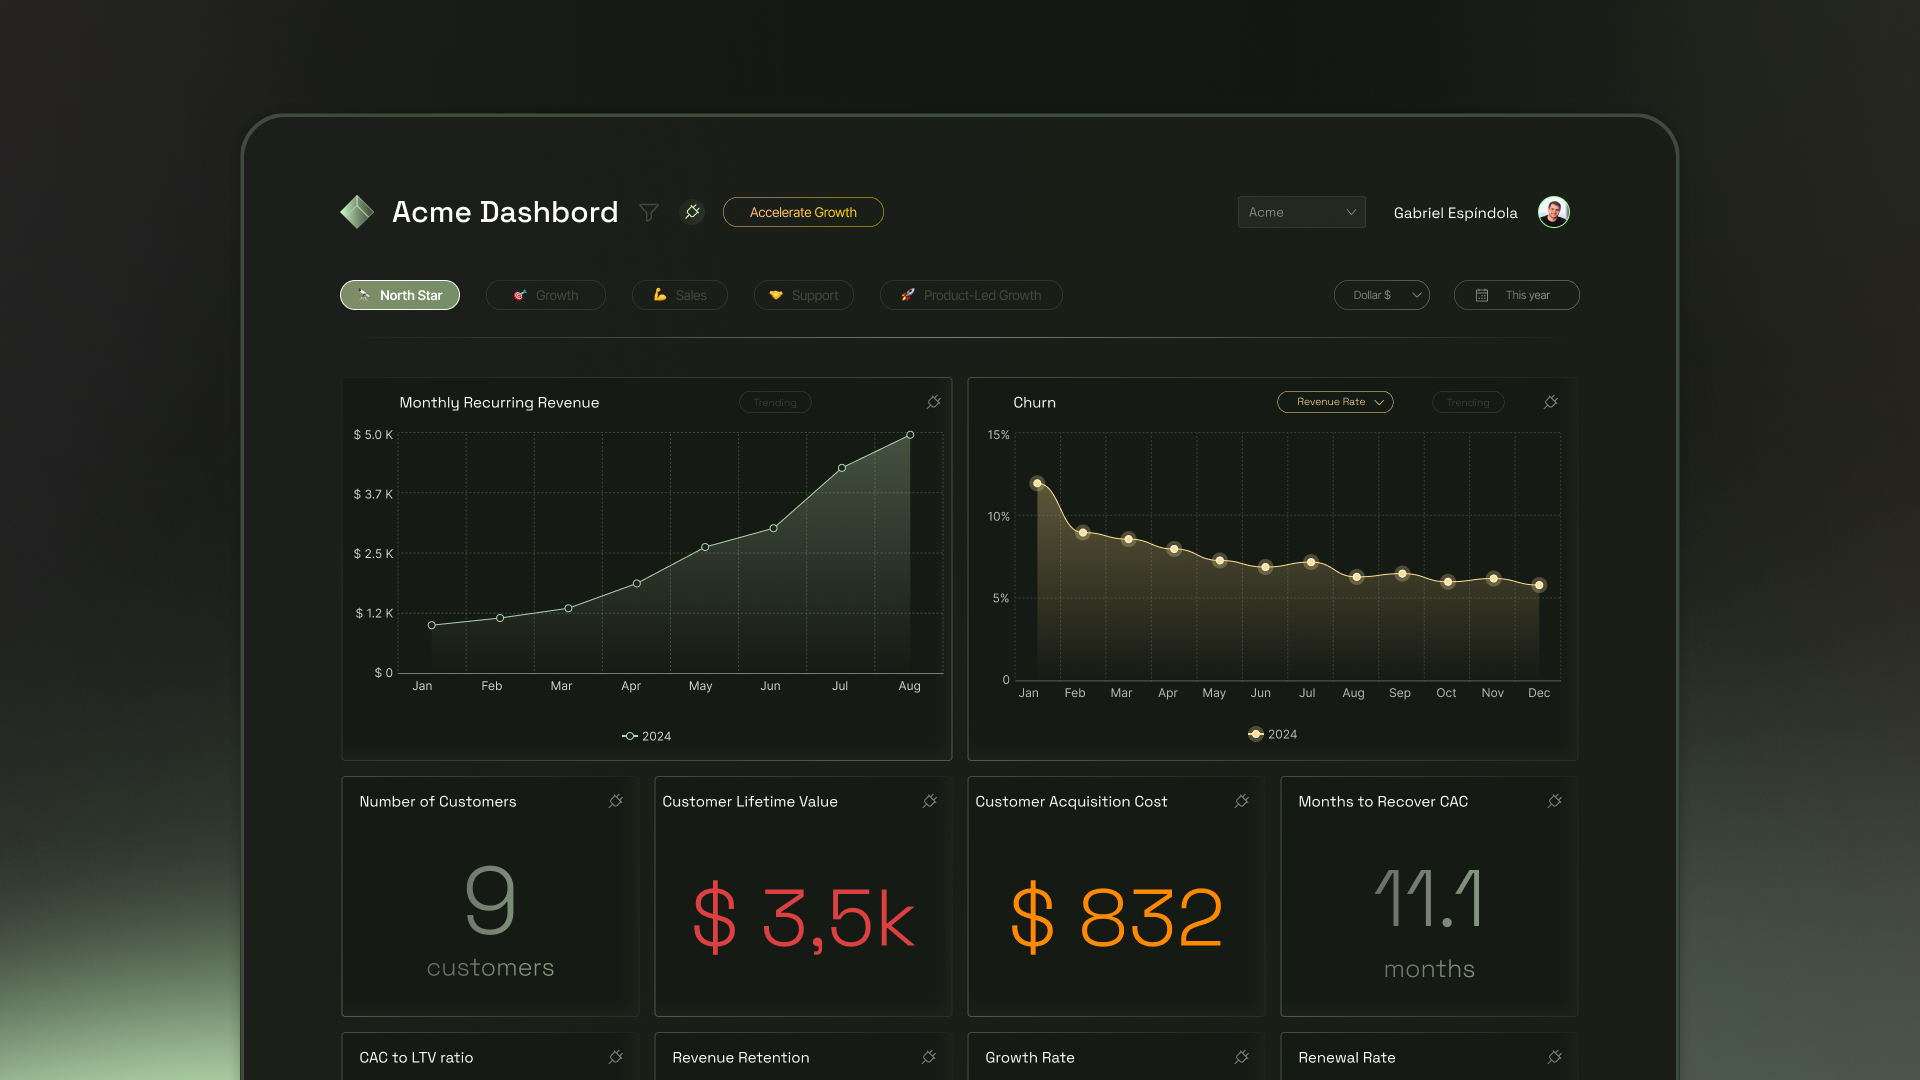The image size is (1920, 1080).
Task: Open the Dollar $ currency dropdown
Action: 1382,295
